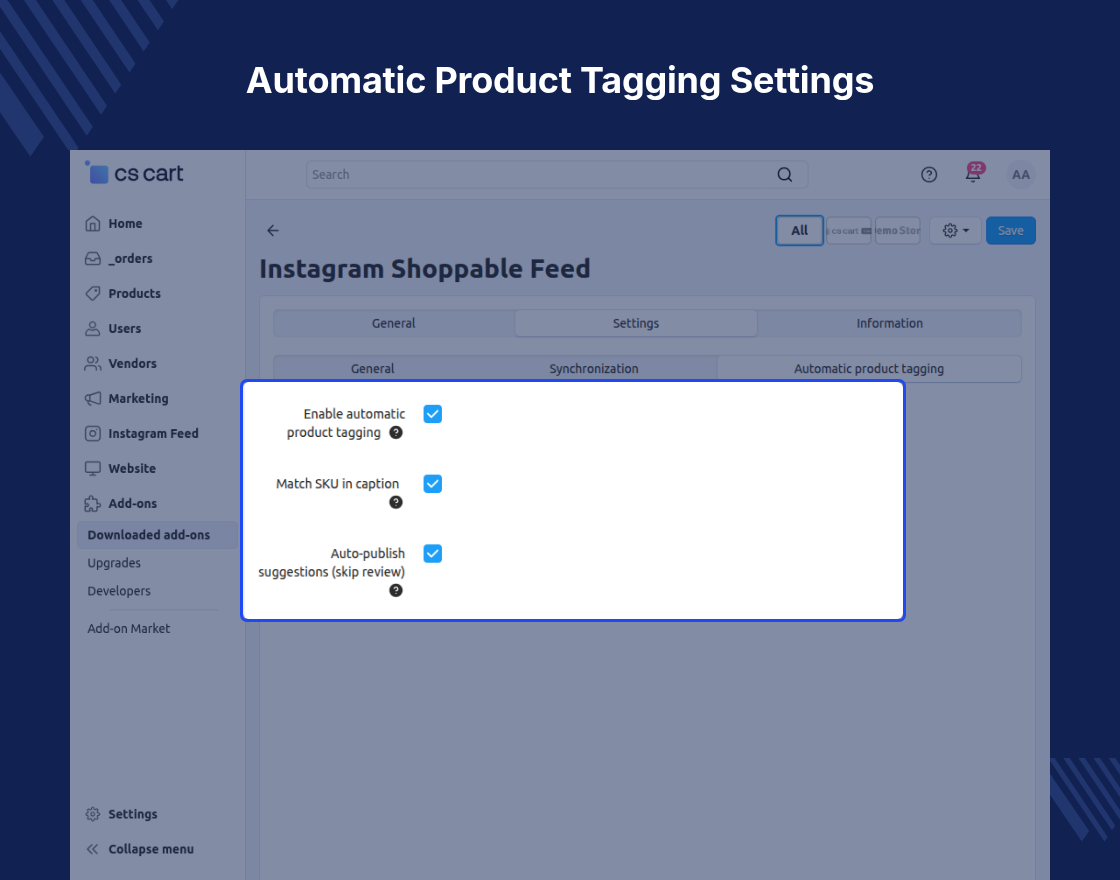
Task: Open Upgrades in sidebar
Action: [x=114, y=563]
